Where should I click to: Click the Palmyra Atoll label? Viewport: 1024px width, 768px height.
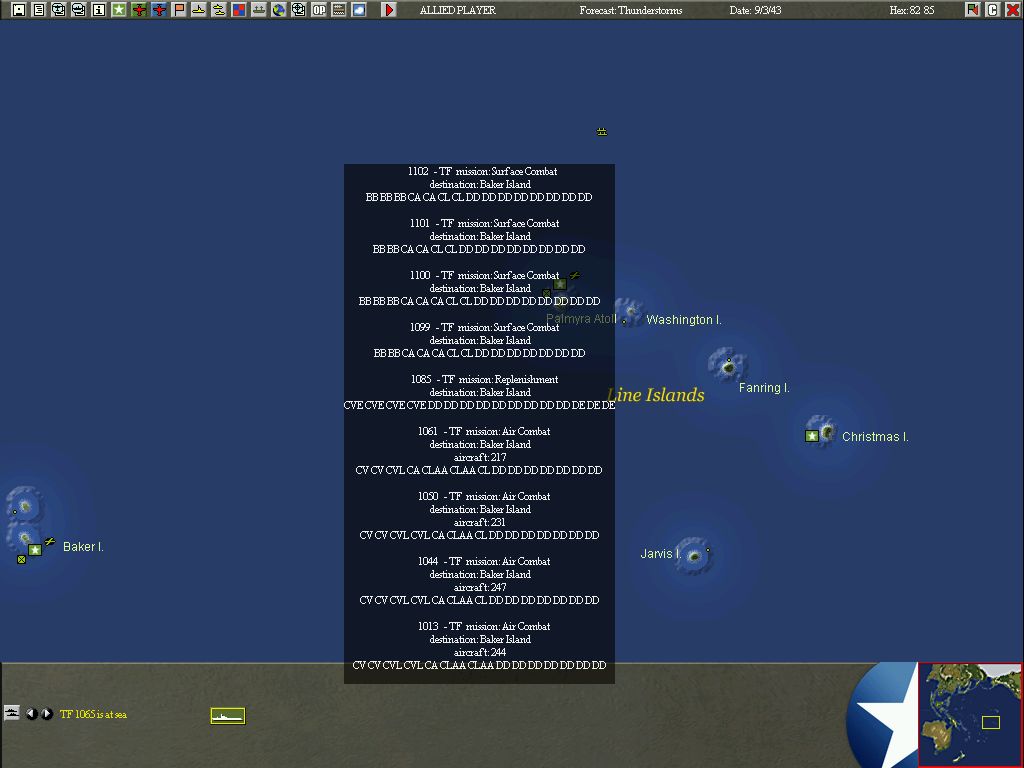click(581, 319)
